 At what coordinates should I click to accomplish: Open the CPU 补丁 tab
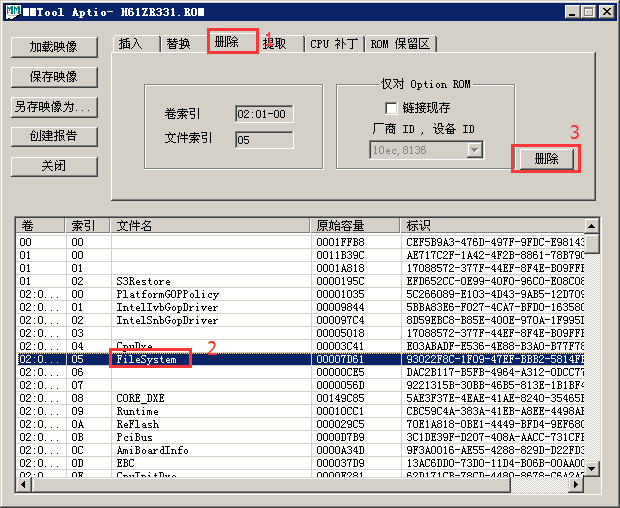(333, 44)
